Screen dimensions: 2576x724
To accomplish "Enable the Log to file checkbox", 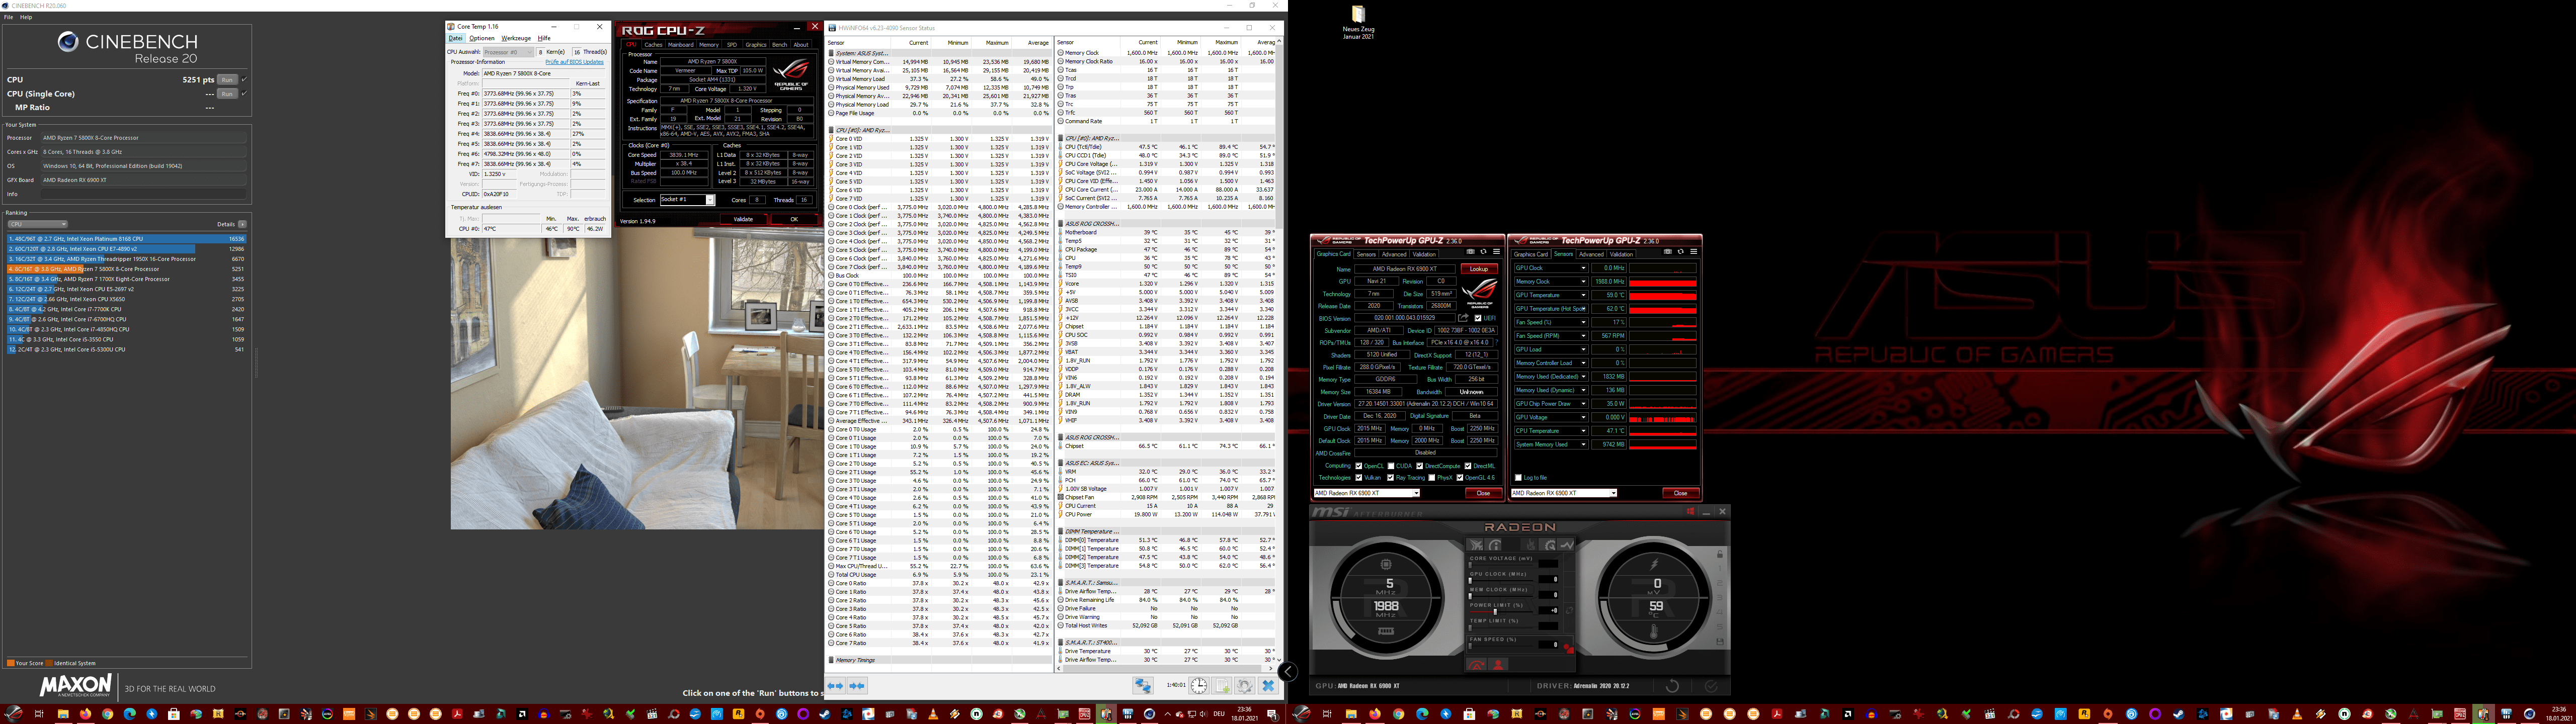I will click(1518, 478).
